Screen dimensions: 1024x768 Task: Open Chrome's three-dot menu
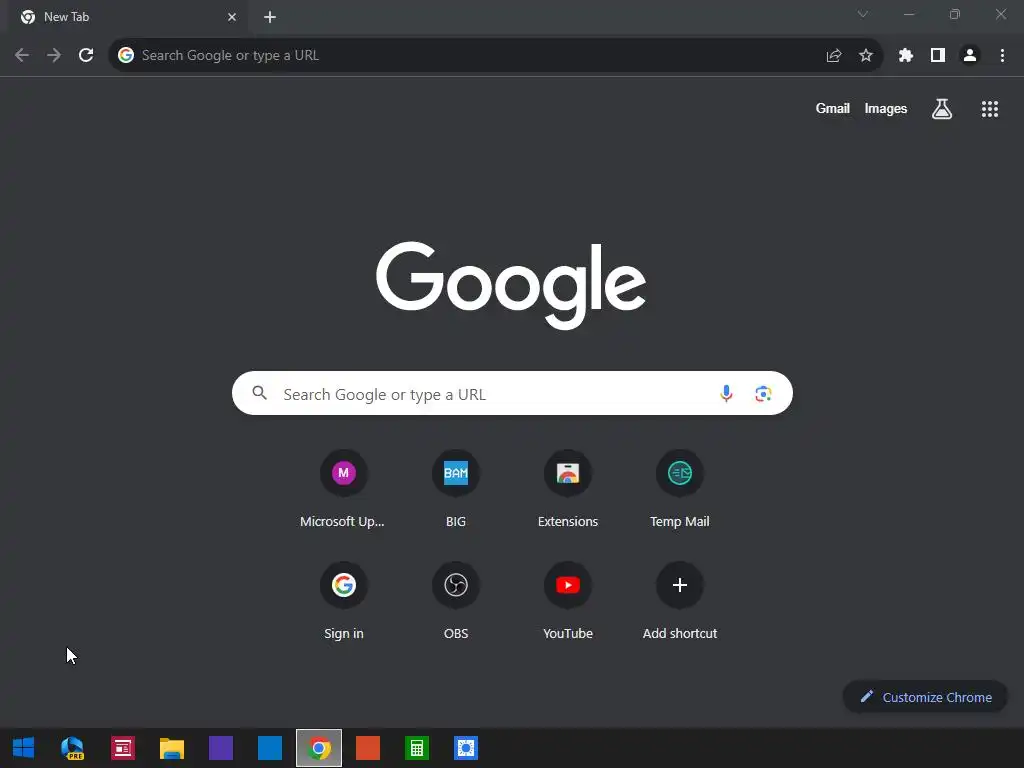coord(1002,56)
